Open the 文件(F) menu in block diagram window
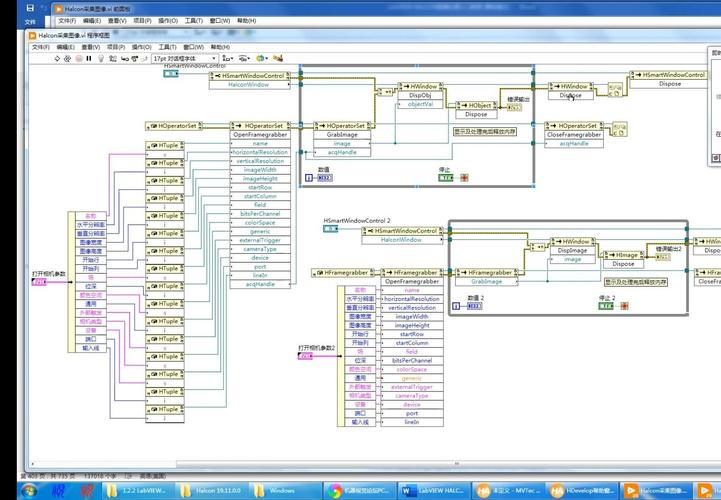The image size is (721, 500). point(40,46)
